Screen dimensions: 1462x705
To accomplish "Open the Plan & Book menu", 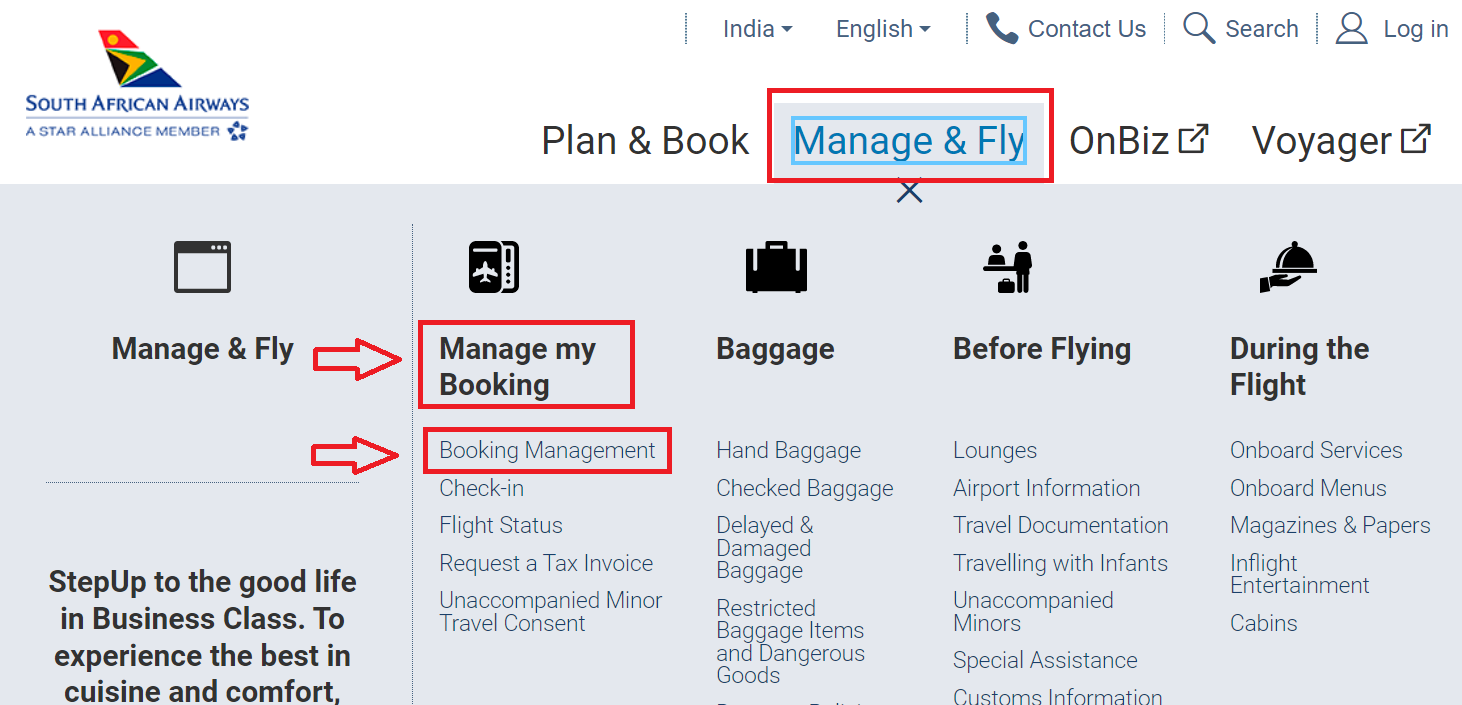I will pyautogui.click(x=645, y=141).
